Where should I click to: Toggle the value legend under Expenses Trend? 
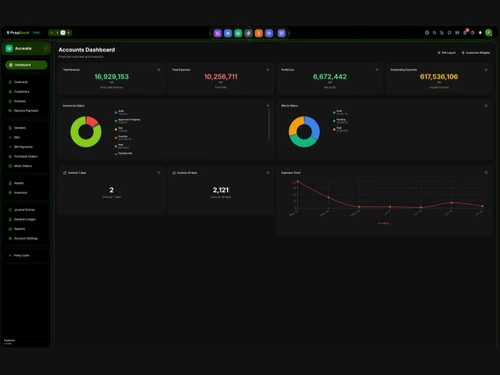pos(384,223)
